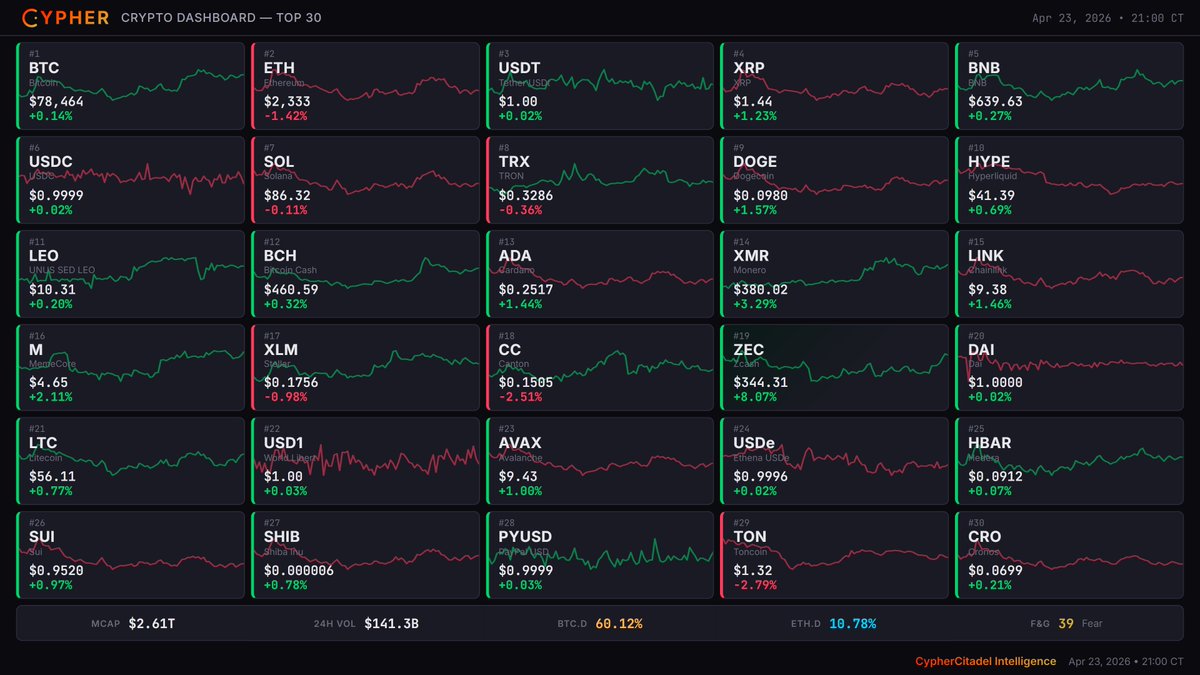Viewport: 1200px width, 675px height.
Task: Click the Cypher logo in the header
Action: (64, 18)
